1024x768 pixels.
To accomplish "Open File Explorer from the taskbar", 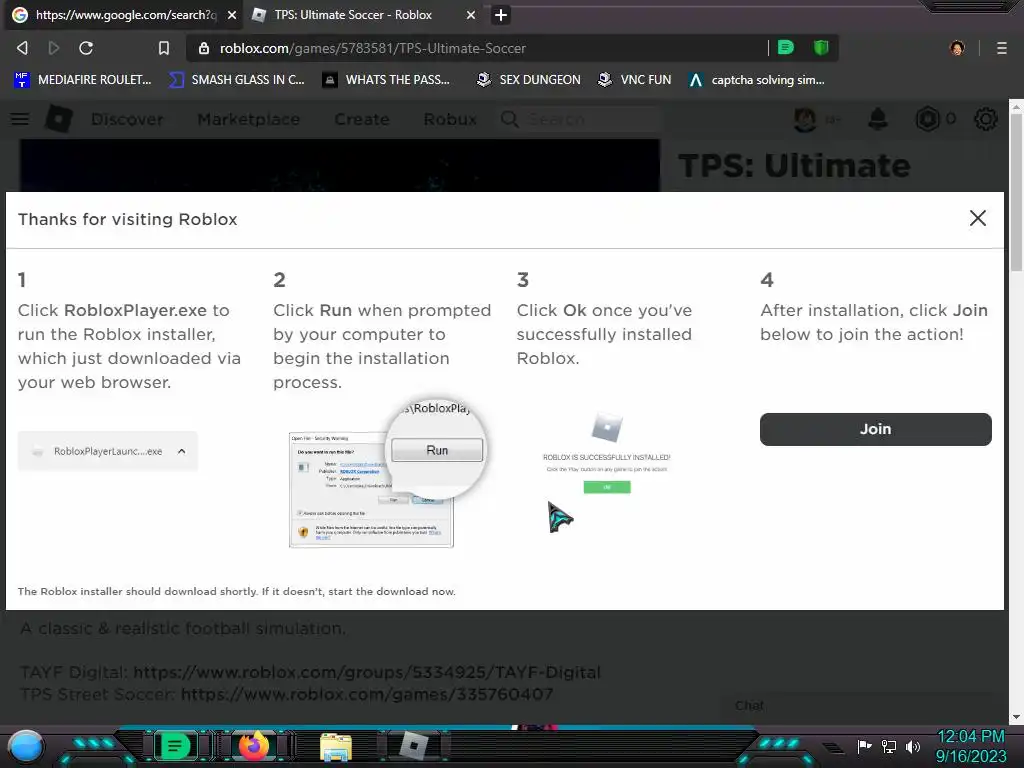I will 336,746.
